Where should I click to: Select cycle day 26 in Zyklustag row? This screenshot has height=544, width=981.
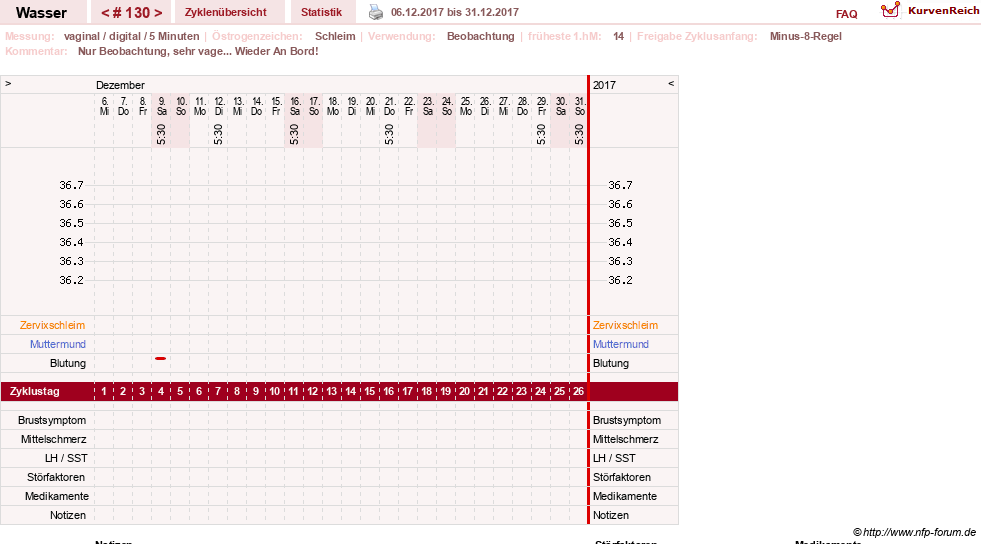point(578,391)
